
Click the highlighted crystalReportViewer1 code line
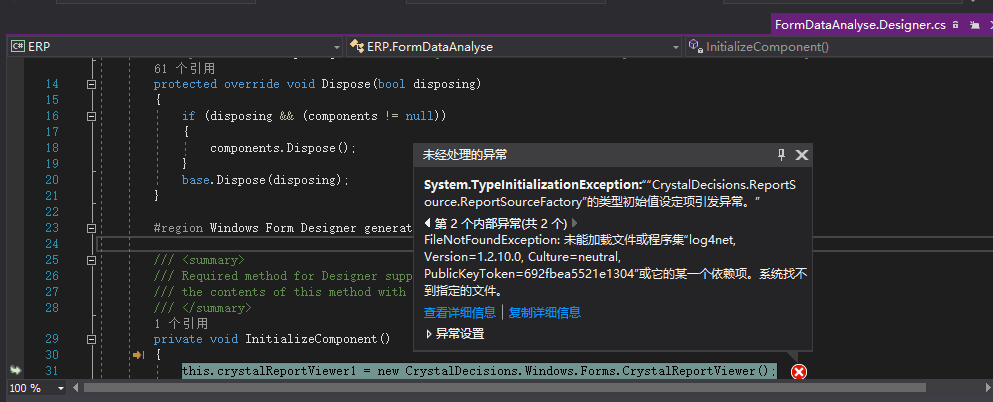(479, 371)
